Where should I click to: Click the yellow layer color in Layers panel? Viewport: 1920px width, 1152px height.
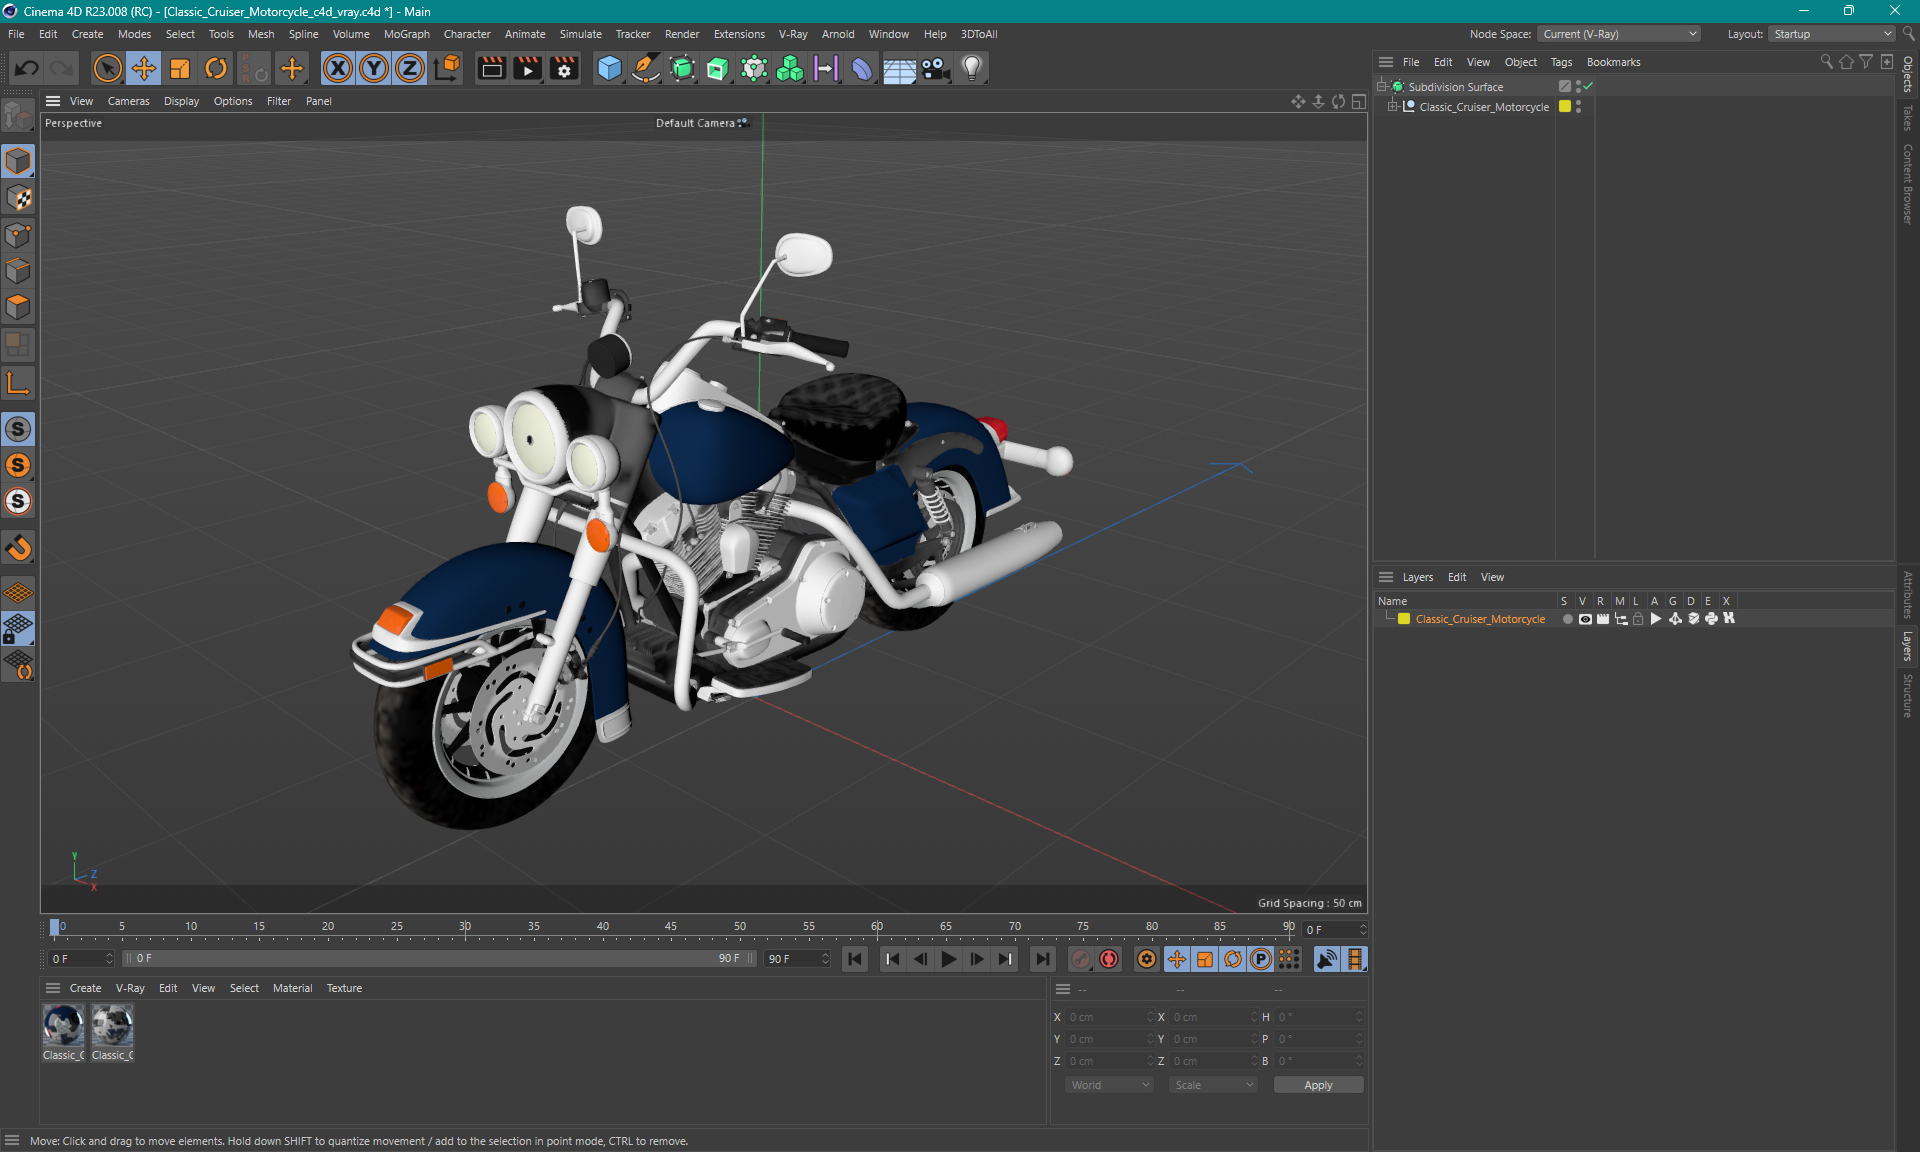click(x=1404, y=619)
